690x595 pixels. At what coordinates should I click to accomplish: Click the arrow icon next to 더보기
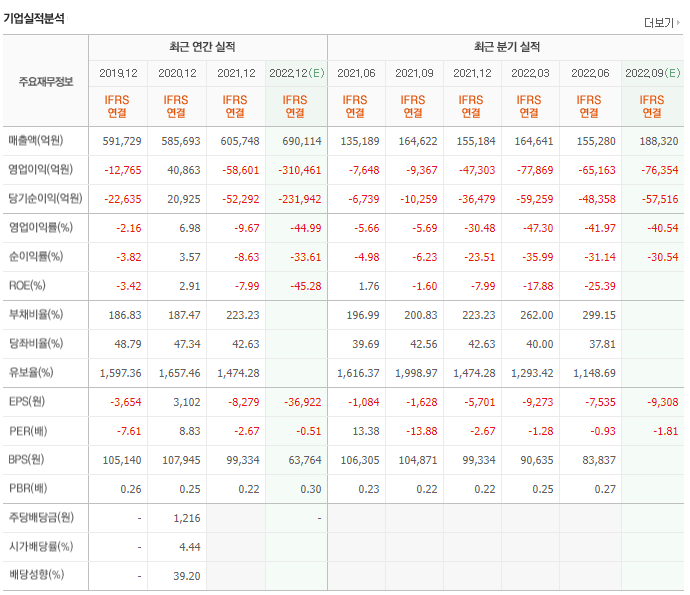[x=679, y=22]
